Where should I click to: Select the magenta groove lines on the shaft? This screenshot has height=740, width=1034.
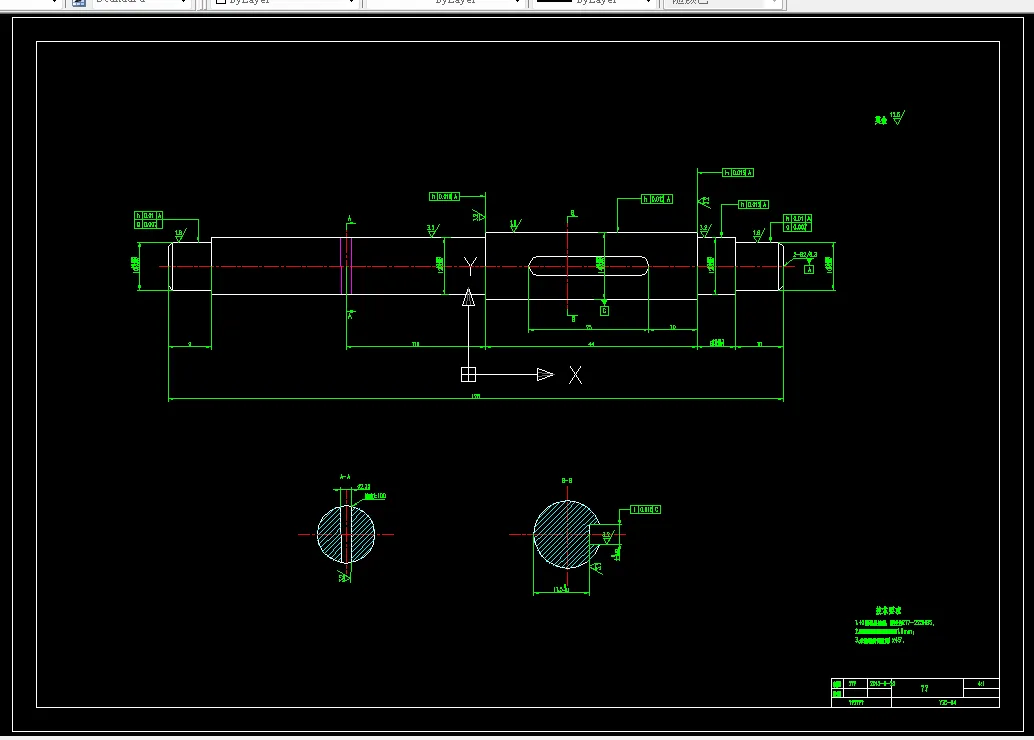pyautogui.click(x=346, y=266)
